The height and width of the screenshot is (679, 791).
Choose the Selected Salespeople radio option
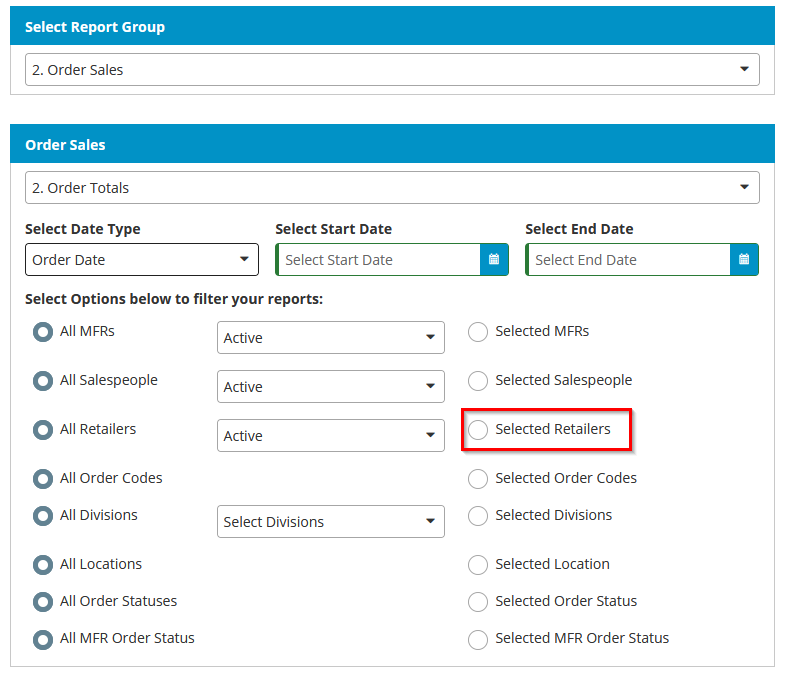[478, 381]
